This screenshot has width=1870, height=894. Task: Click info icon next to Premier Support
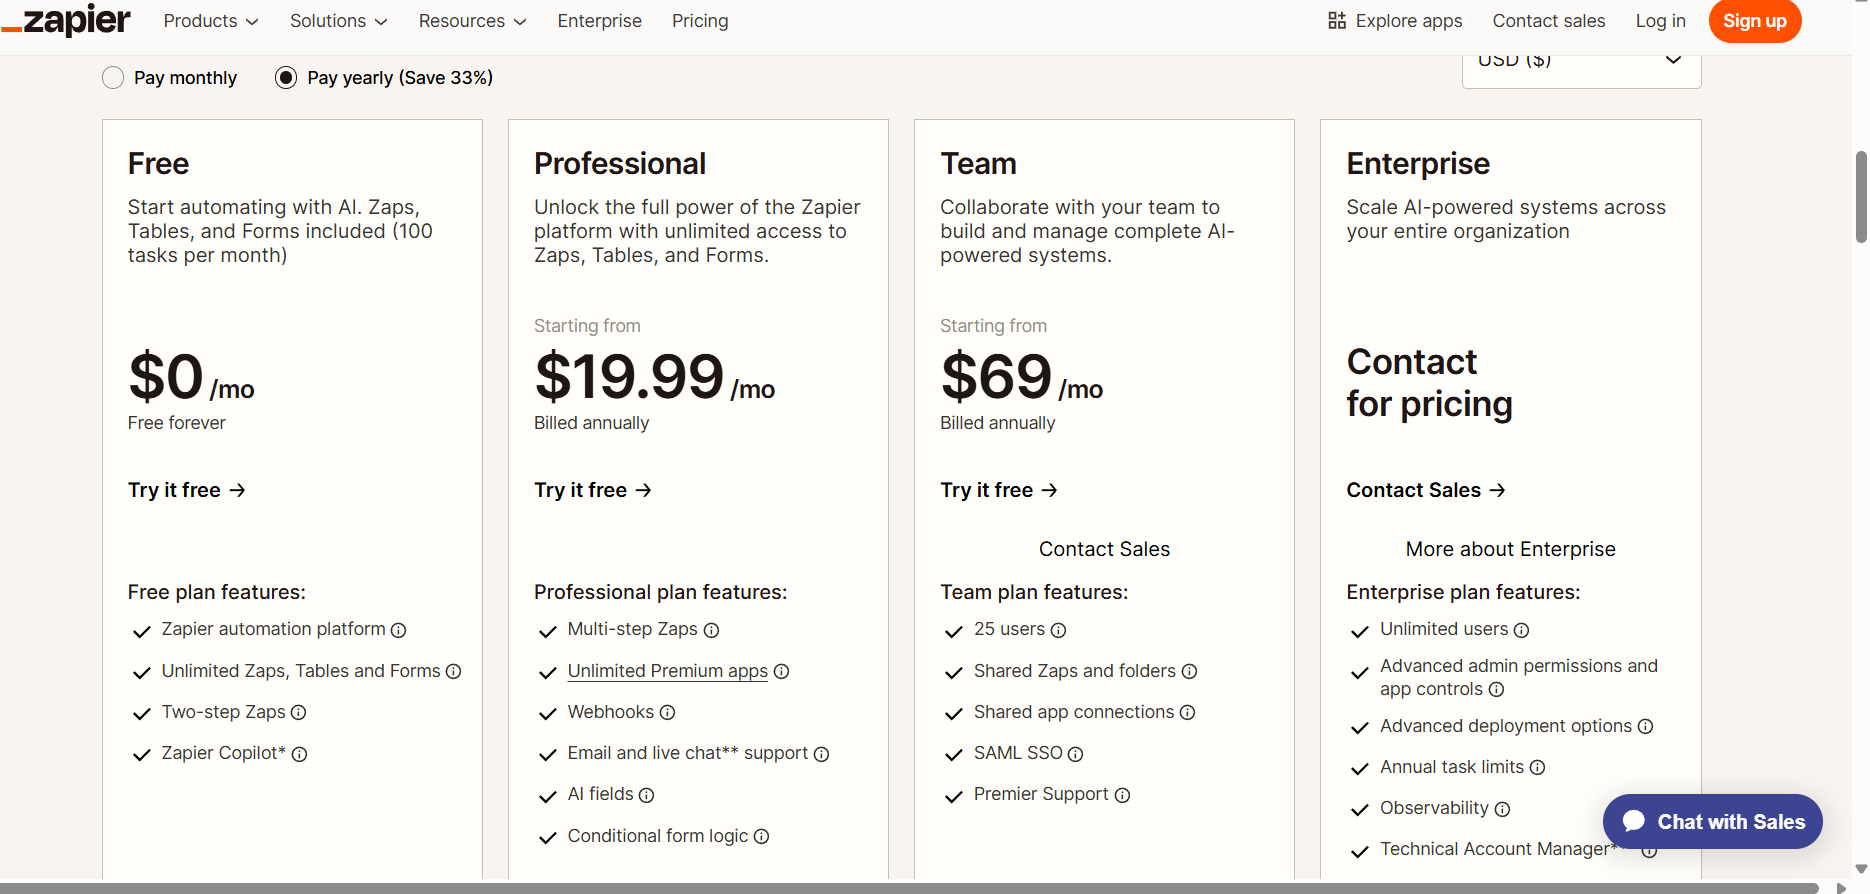point(1122,795)
